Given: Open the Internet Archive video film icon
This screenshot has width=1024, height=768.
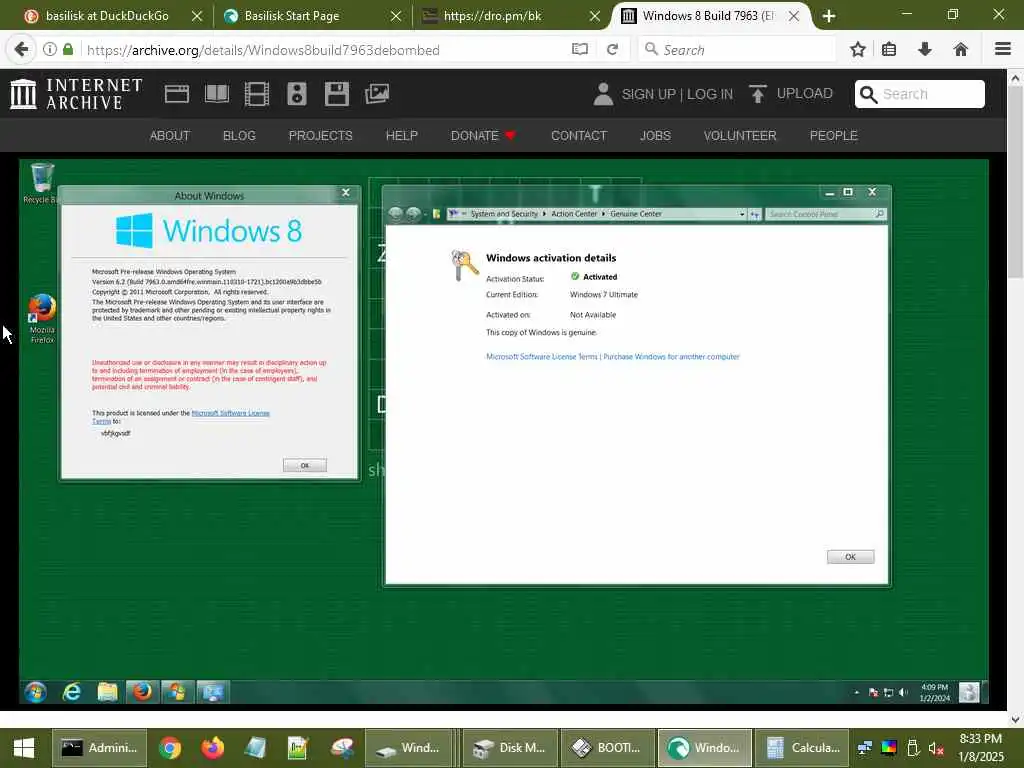Looking at the screenshot, I should 257,94.
